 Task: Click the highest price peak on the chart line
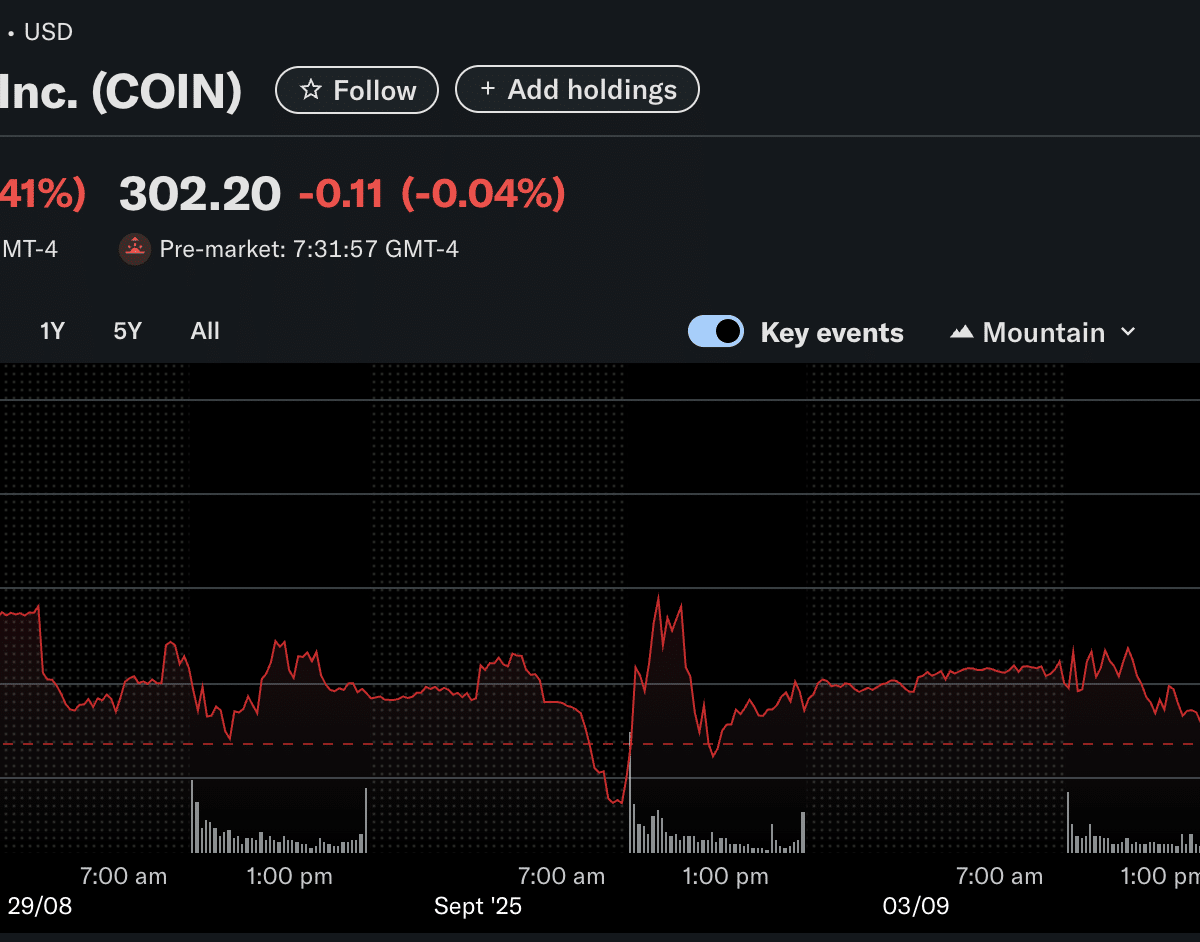658,596
